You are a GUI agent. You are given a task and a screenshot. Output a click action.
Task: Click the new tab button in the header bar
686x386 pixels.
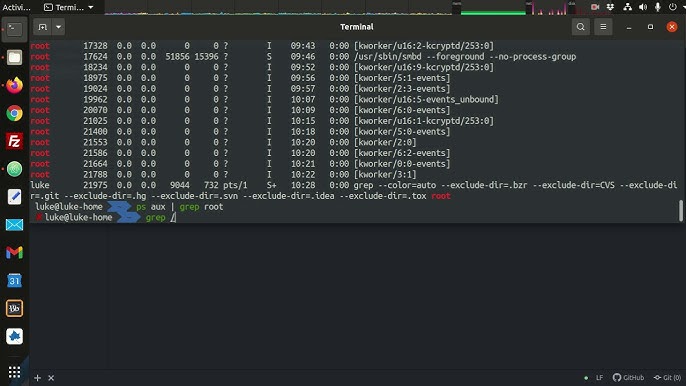point(42,27)
